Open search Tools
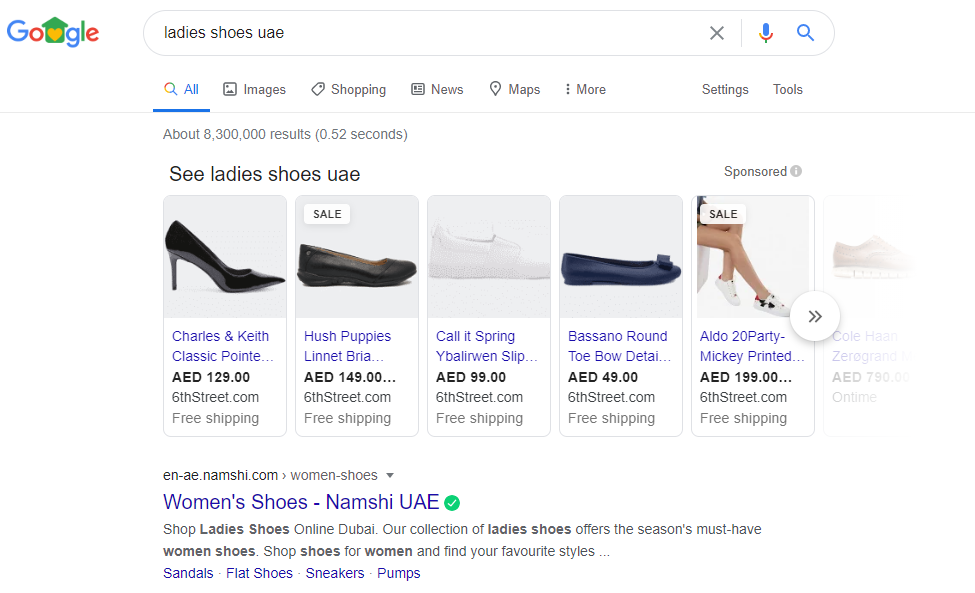This screenshot has width=975, height=593. [787, 90]
